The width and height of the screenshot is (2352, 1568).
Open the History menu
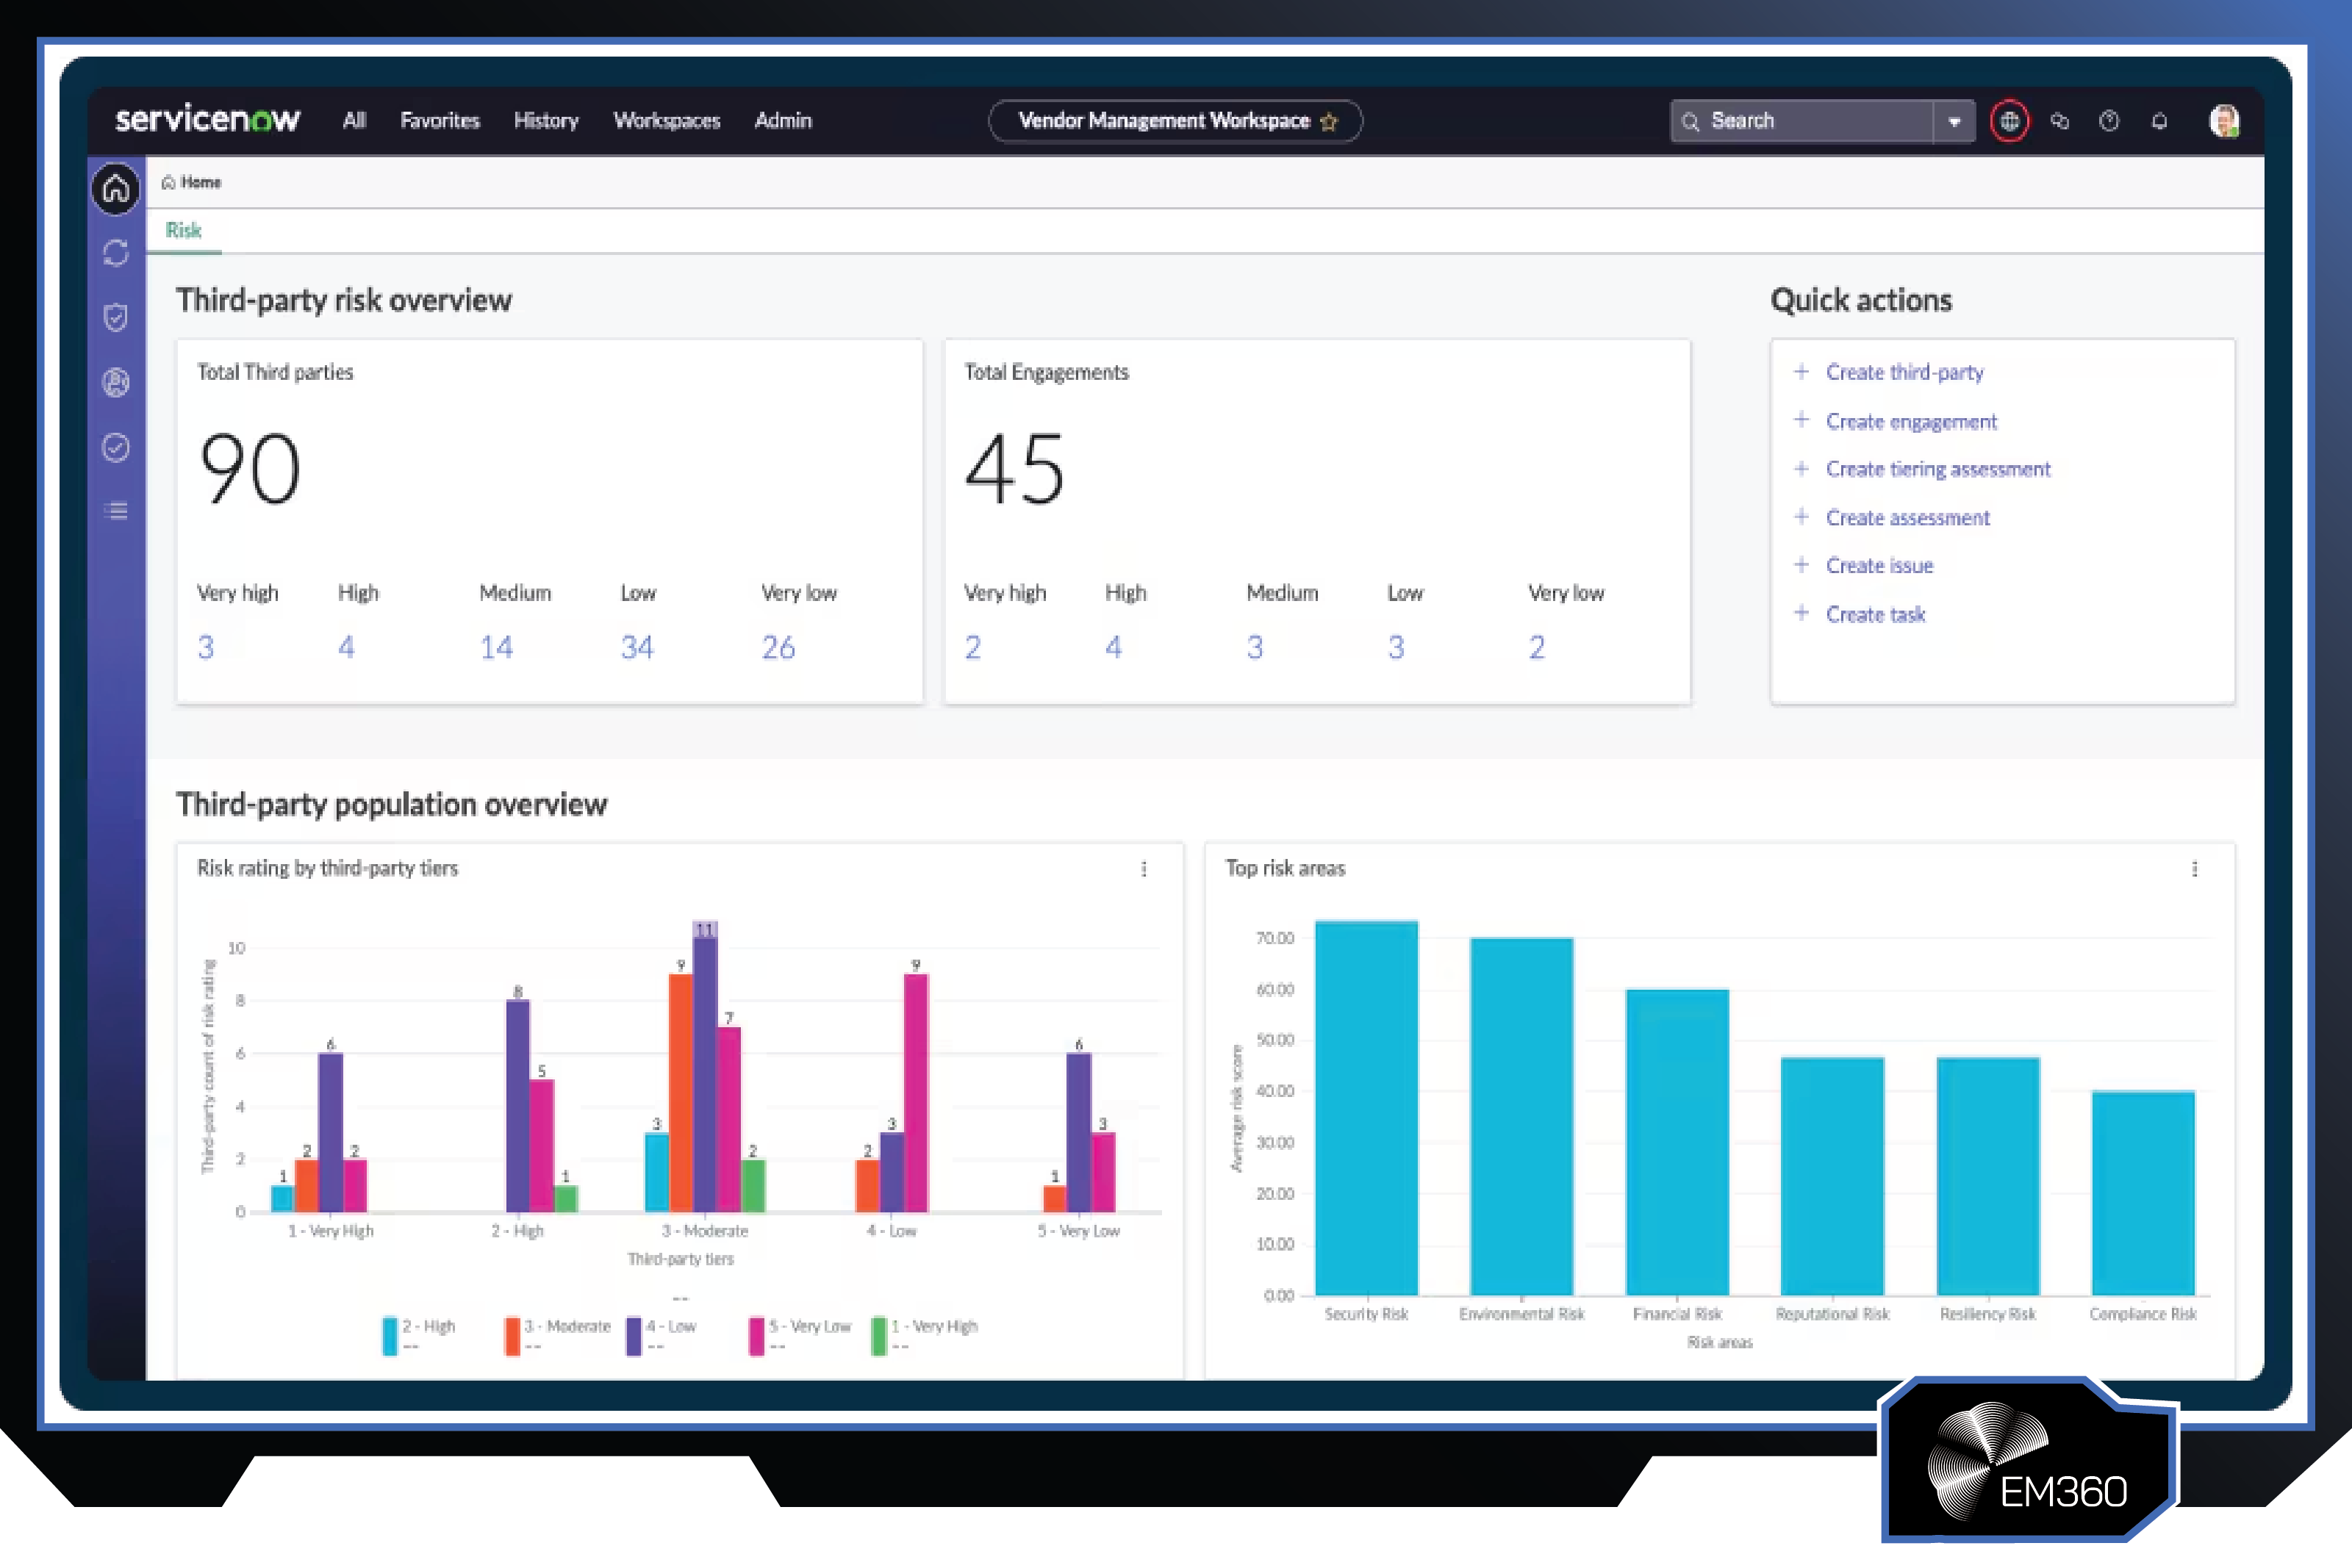click(x=546, y=120)
